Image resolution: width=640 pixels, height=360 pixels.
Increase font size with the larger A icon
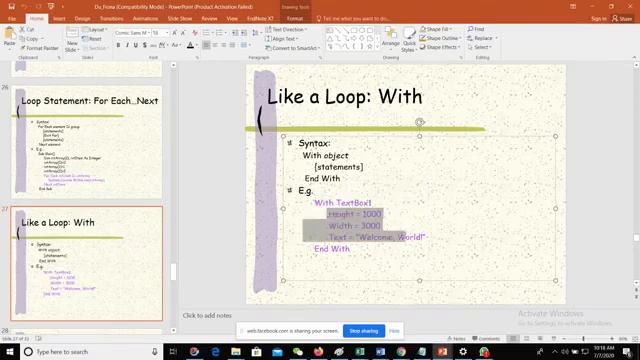pos(175,33)
